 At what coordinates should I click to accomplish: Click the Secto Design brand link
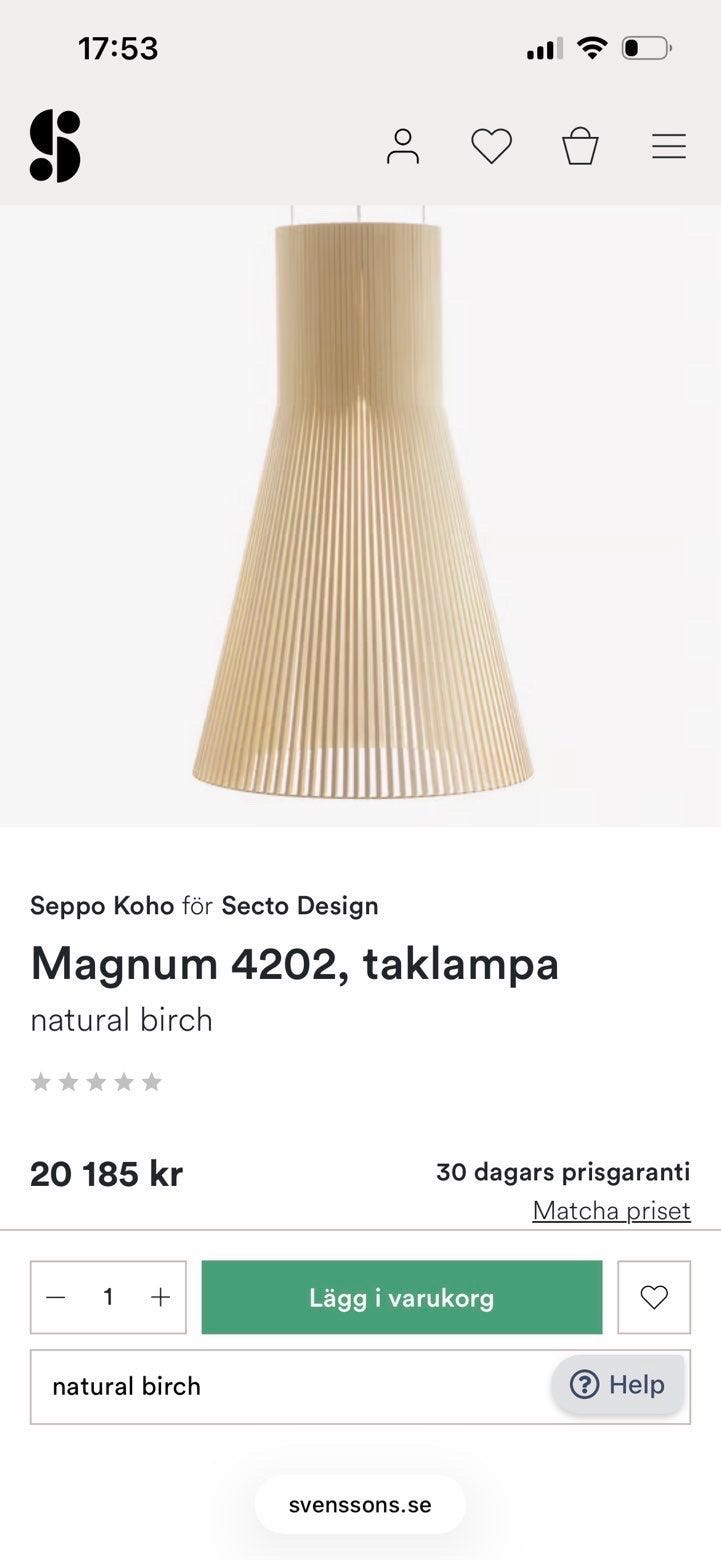(300, 906)
